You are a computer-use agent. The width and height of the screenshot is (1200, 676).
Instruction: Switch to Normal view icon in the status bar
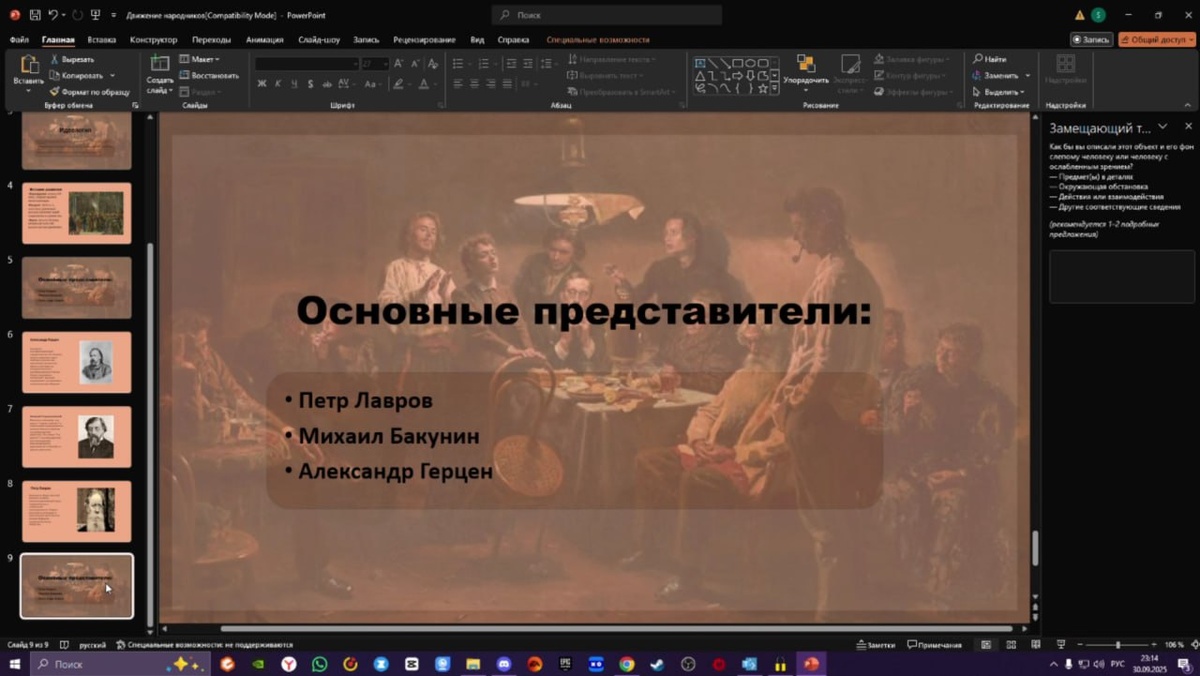tap(985, 645)
